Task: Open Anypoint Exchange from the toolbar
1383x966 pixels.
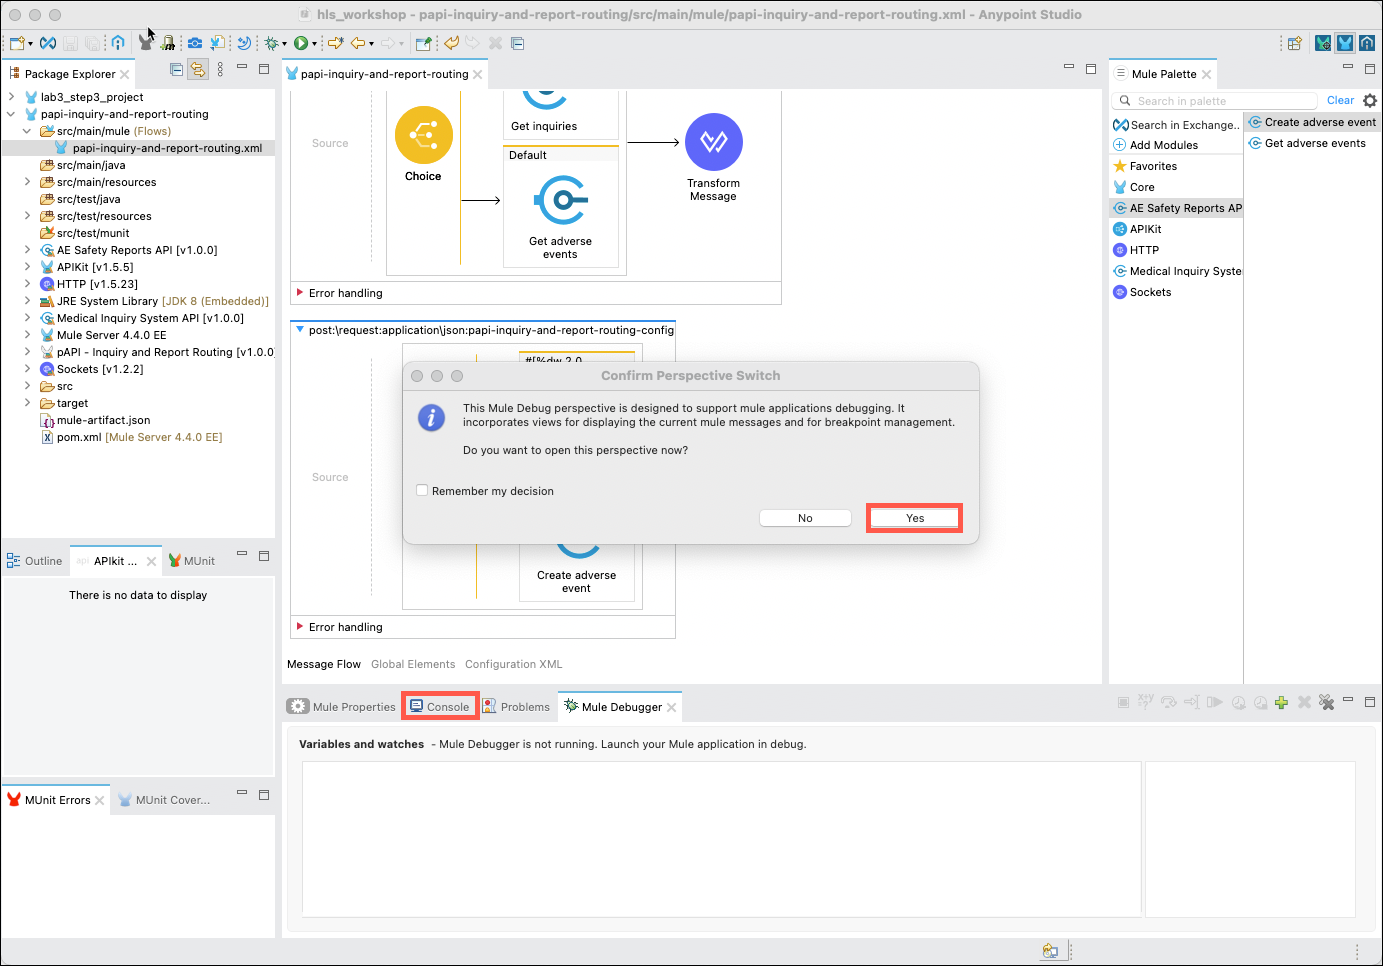Action: pyautogui.click(x=47, y=43)
